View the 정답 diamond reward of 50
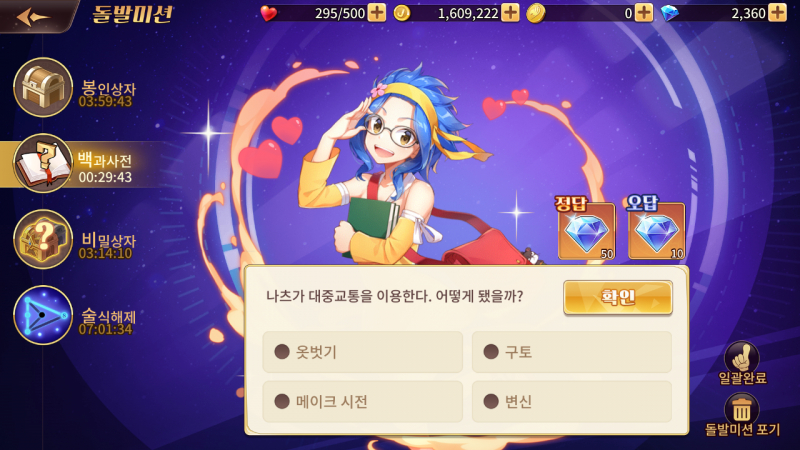Viewport: 800px width, 450px height. coord(586,231)
